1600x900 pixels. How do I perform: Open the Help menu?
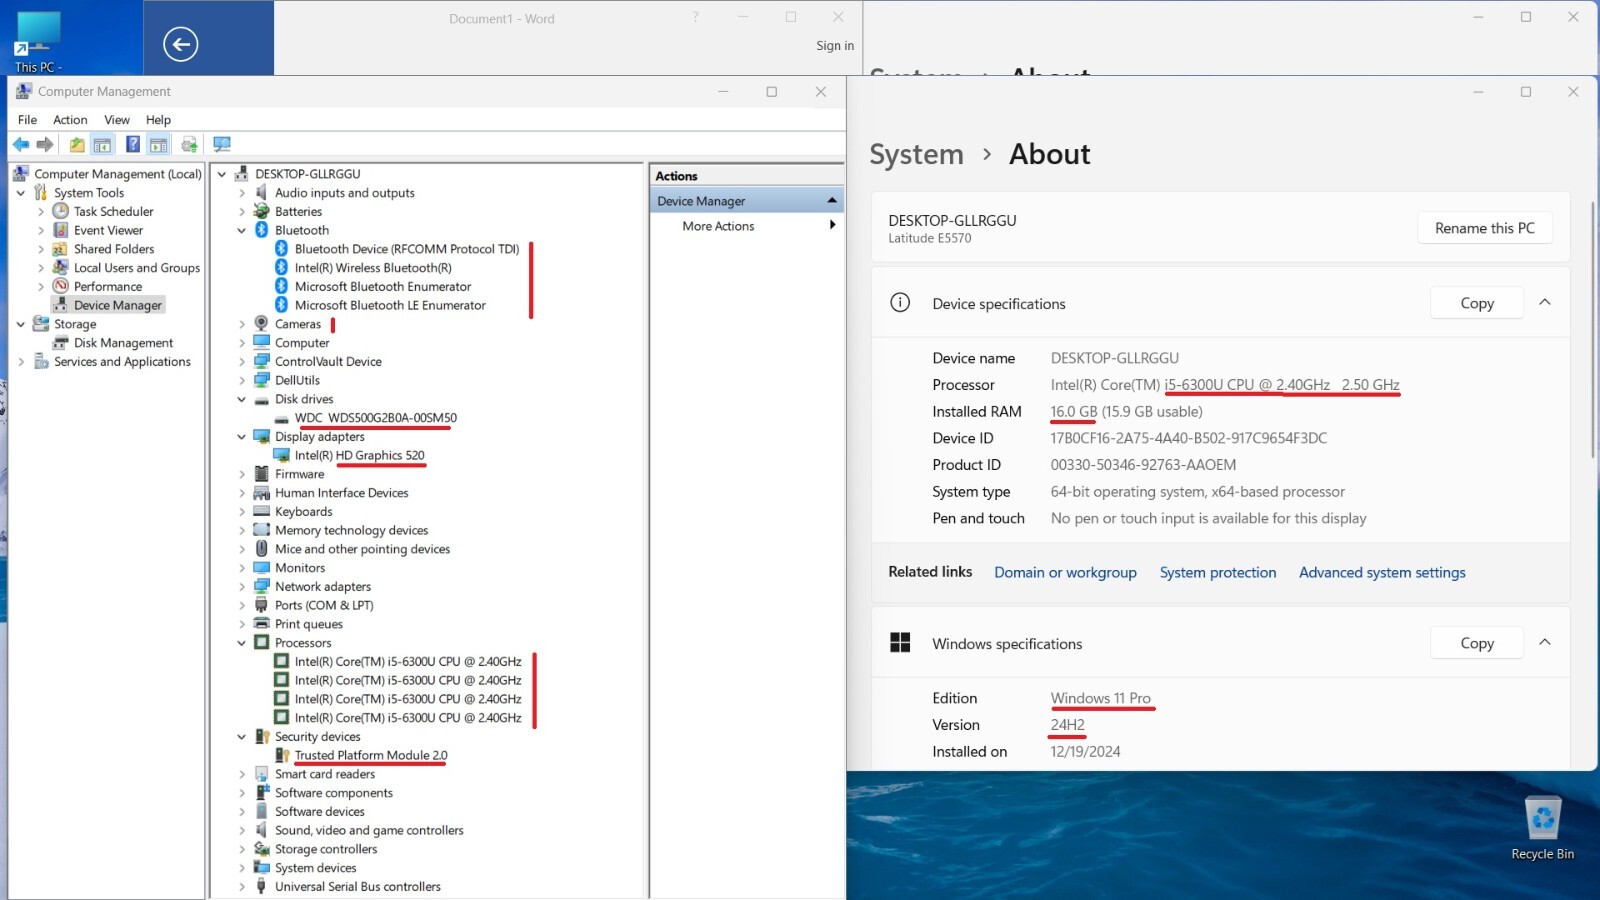[158, 120]
